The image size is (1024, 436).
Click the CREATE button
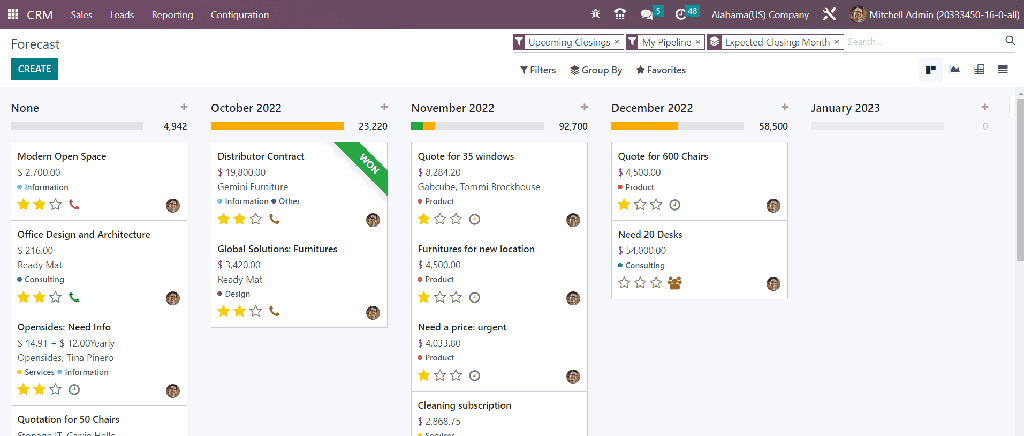point(35,69)
